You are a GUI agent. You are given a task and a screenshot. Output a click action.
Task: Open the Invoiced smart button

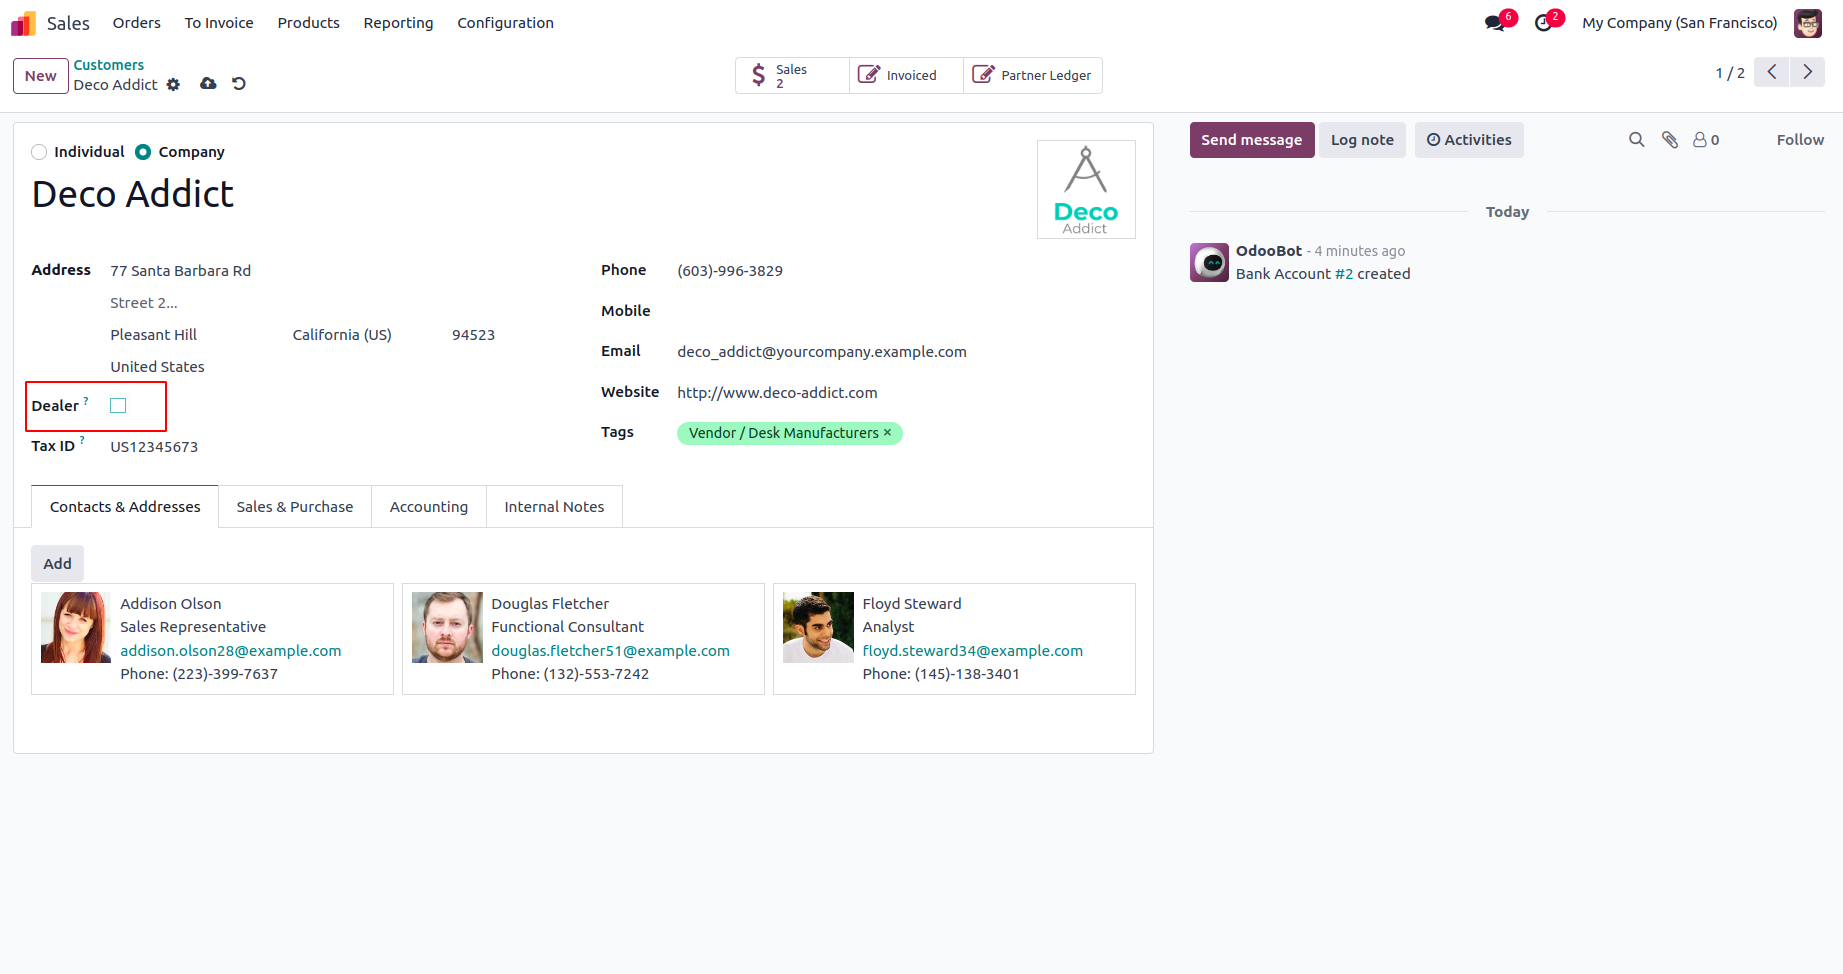point(906,75)
